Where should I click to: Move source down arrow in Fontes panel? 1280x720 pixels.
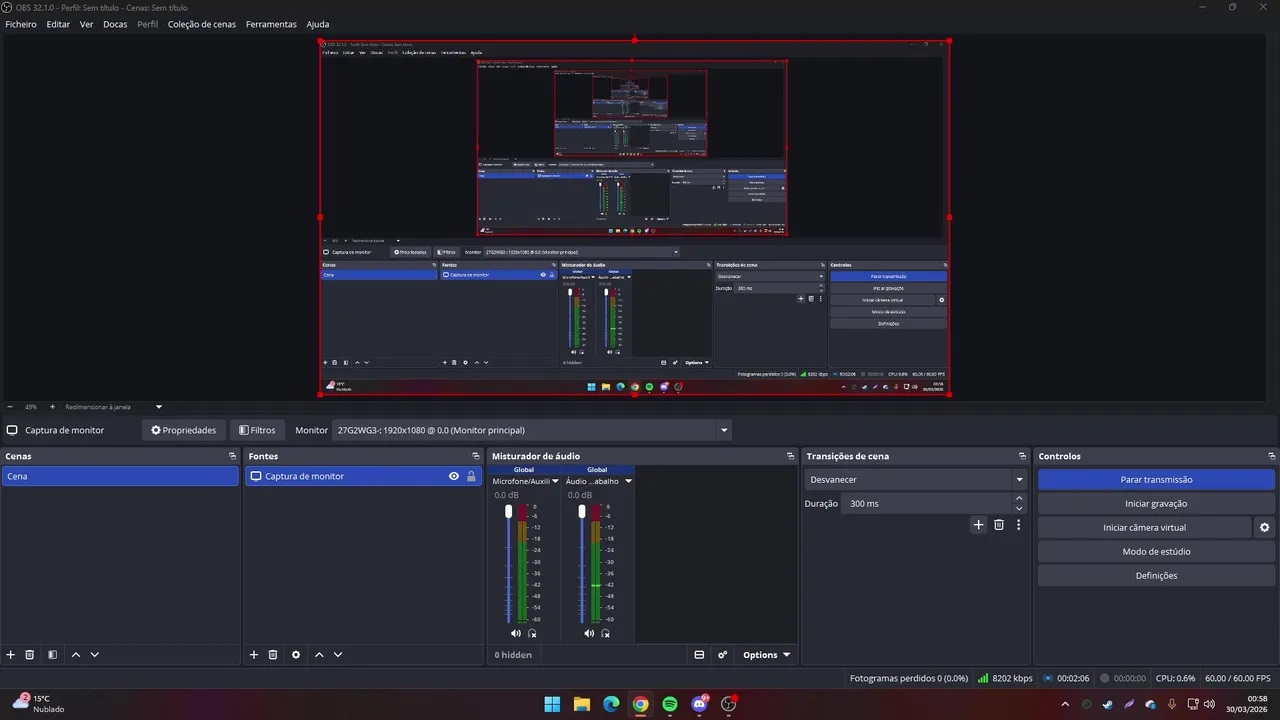pos(338,655)
